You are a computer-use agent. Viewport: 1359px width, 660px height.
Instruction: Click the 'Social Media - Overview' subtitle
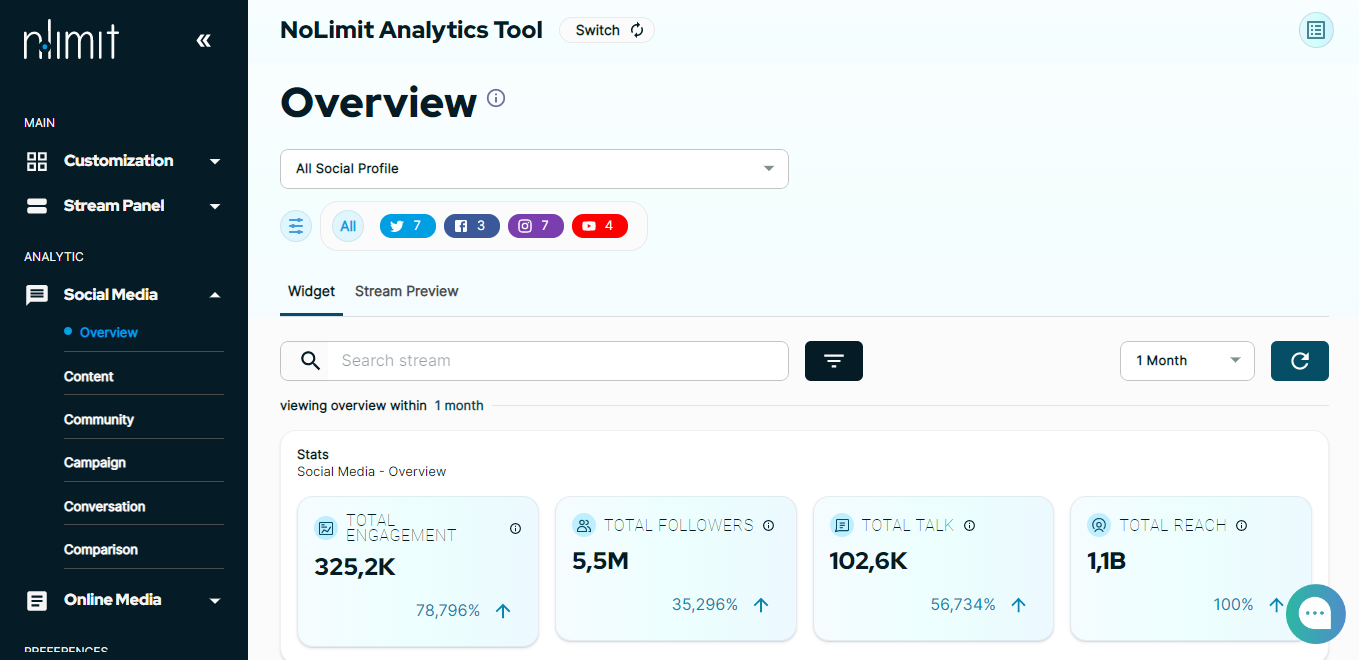[372, 472]
